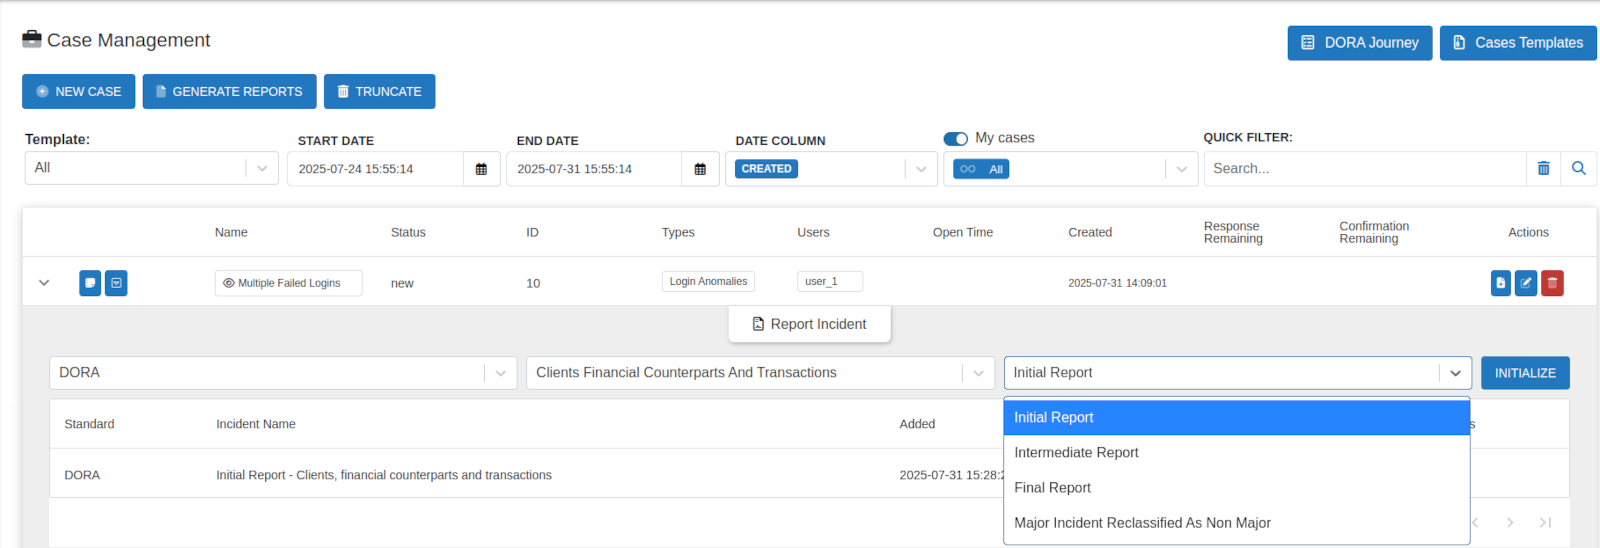Open the end date calendar picker
Viewport: 1600px width, 548px height.
pyautogui.click(x=700, y=169)
